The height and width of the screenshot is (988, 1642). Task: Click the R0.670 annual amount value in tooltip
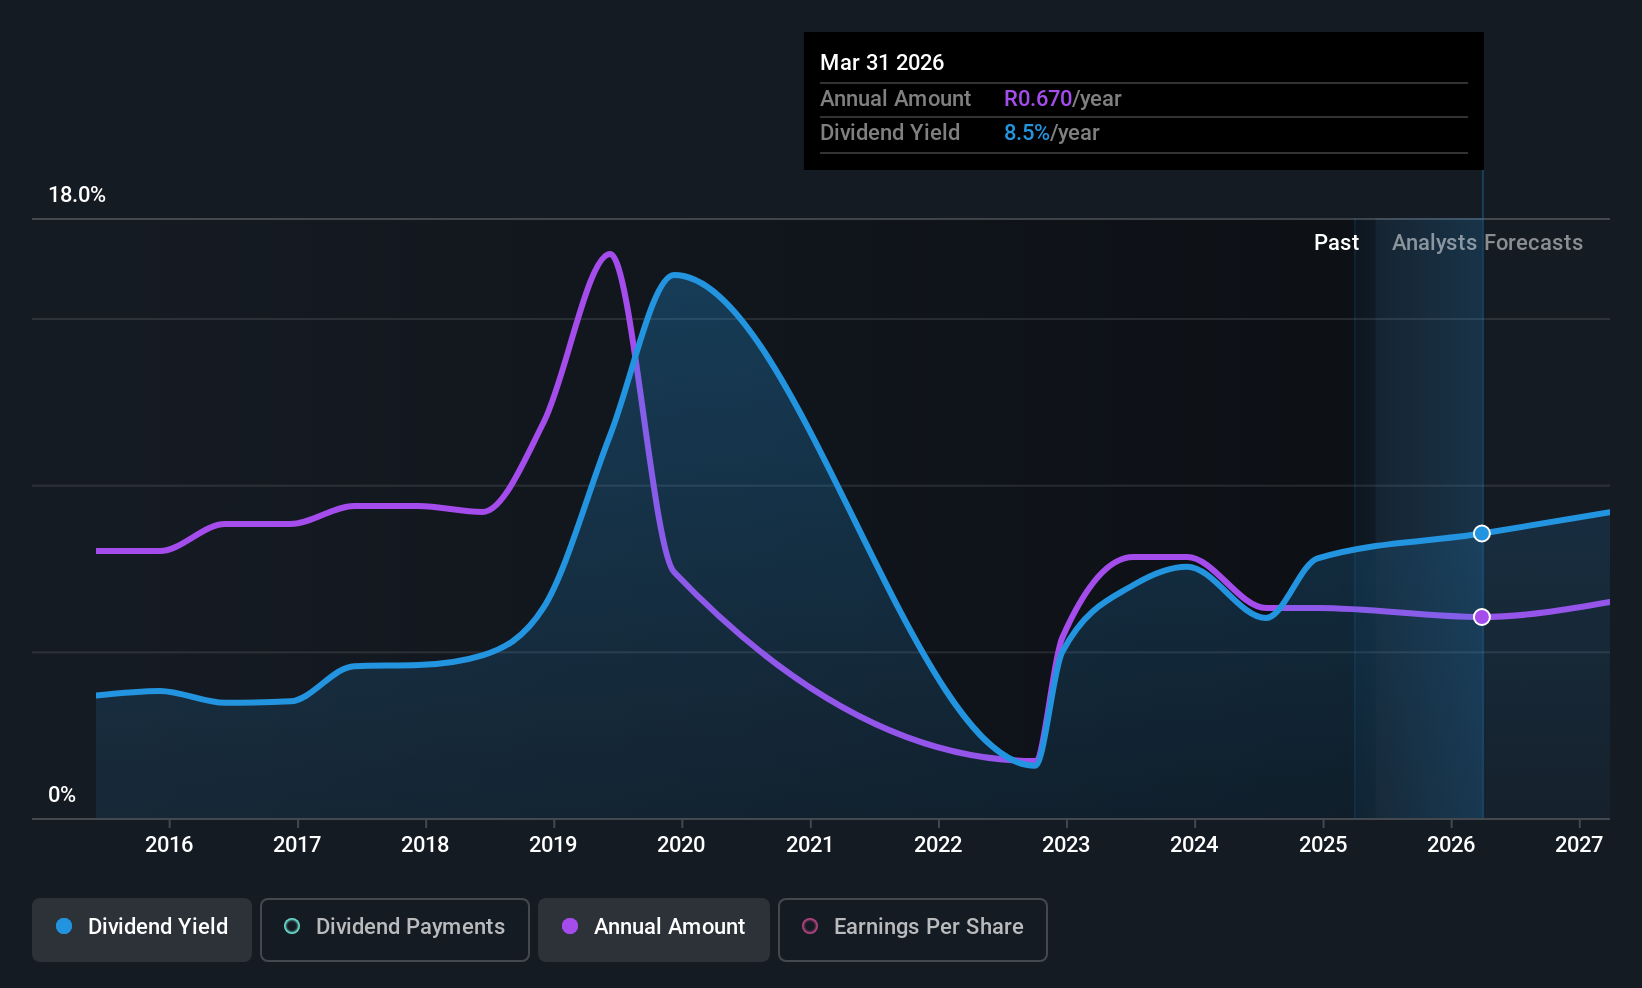click(x=1038, y=99)
